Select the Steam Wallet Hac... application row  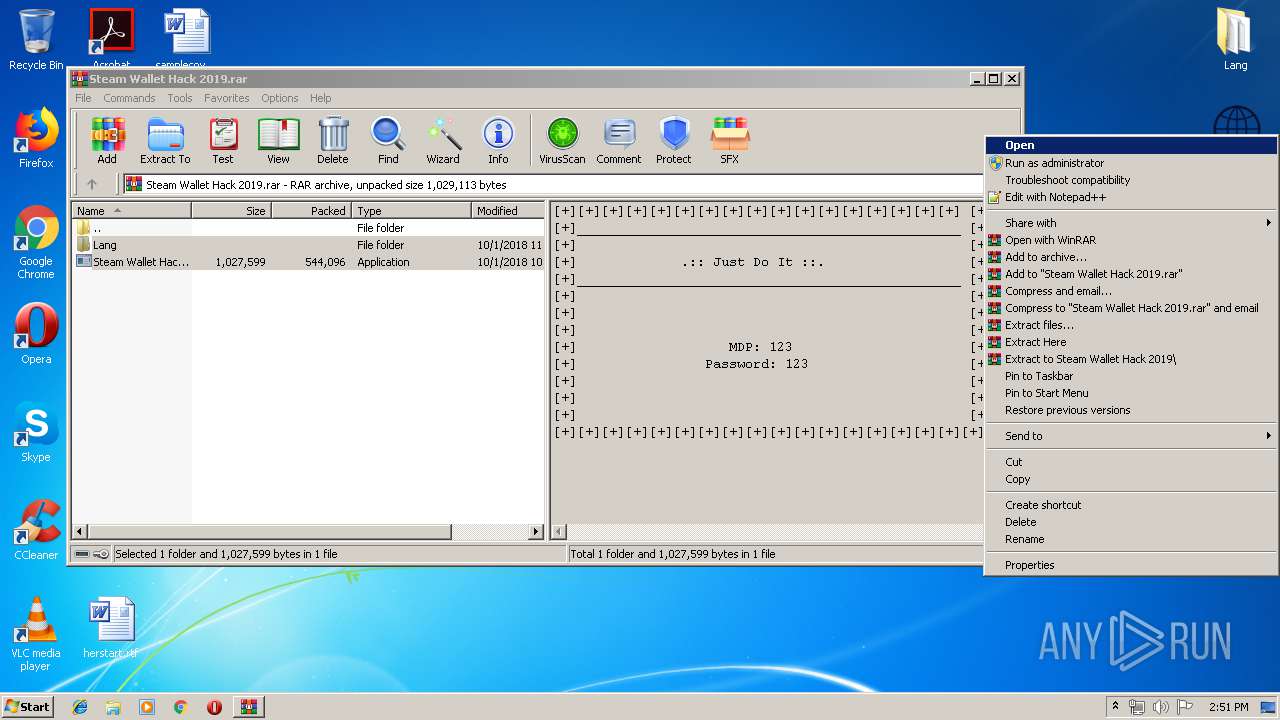(x=309, y=262)
